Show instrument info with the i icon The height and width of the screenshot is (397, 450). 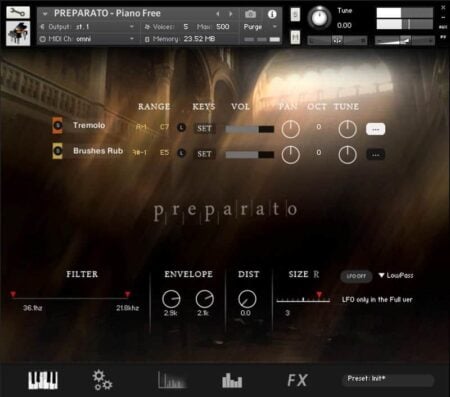(x=272, y=14)
